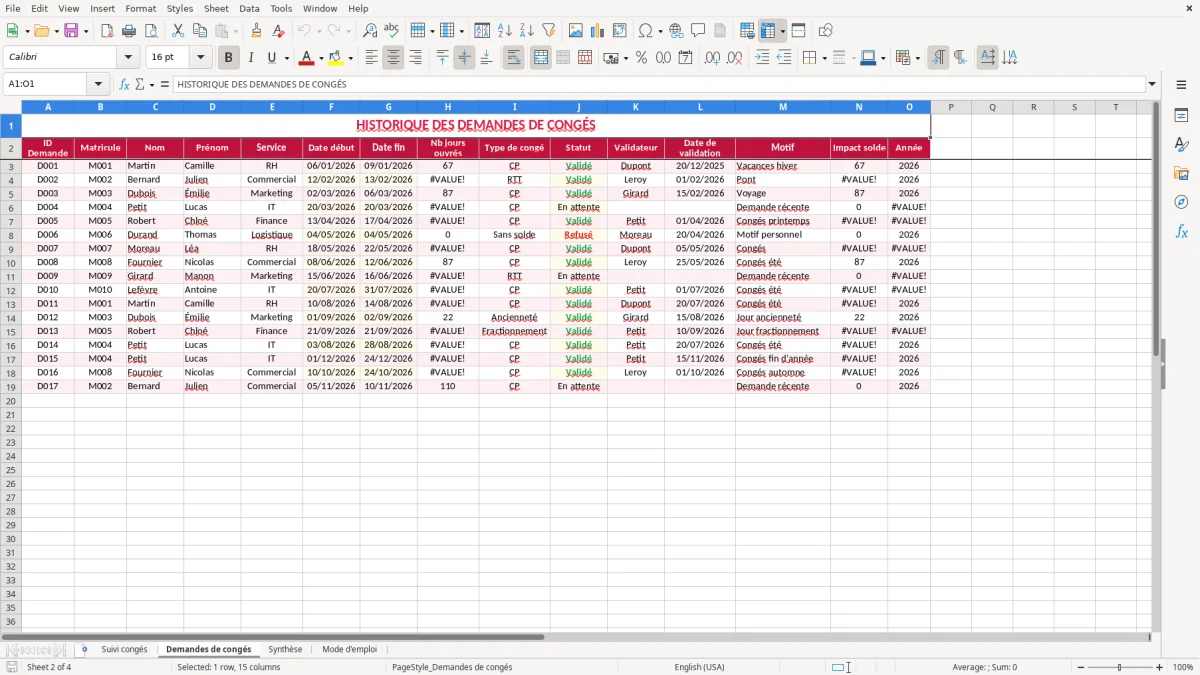Click the zoom in plus button
The image size is (1200, 675).
click(1159, 667)
